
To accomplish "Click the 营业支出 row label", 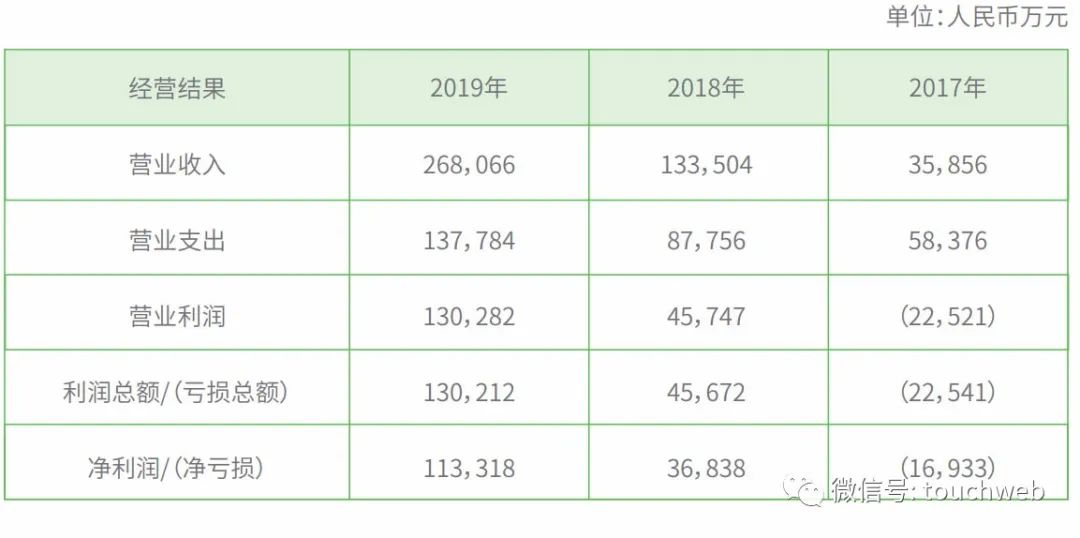I will click(x=178, y=240).
